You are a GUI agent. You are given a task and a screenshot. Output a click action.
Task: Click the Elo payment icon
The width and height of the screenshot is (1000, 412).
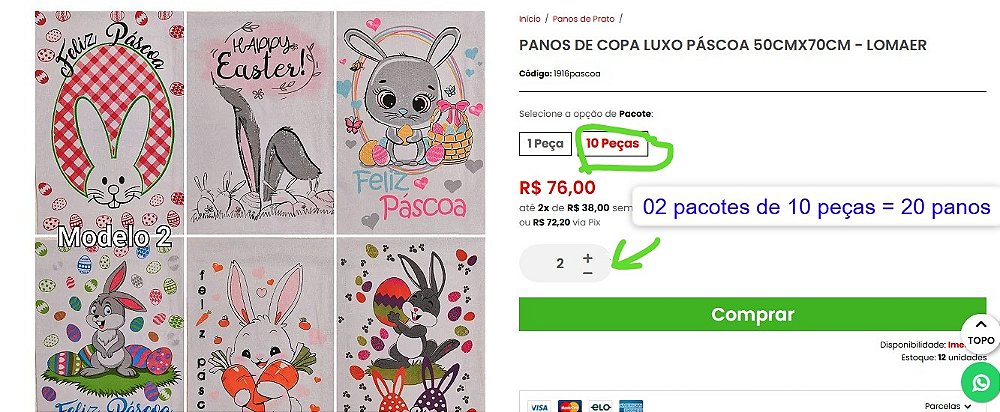tap(600, 407)
